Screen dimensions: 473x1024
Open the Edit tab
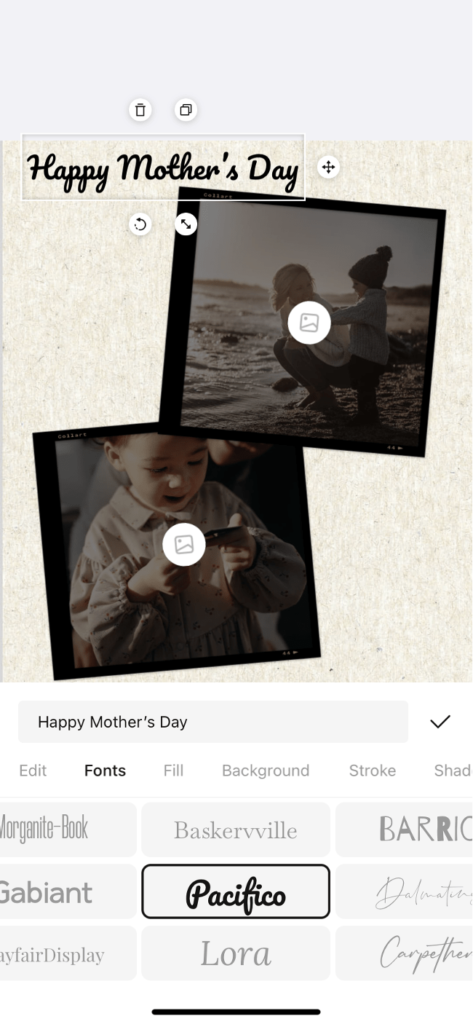click(x=33, y=771)
